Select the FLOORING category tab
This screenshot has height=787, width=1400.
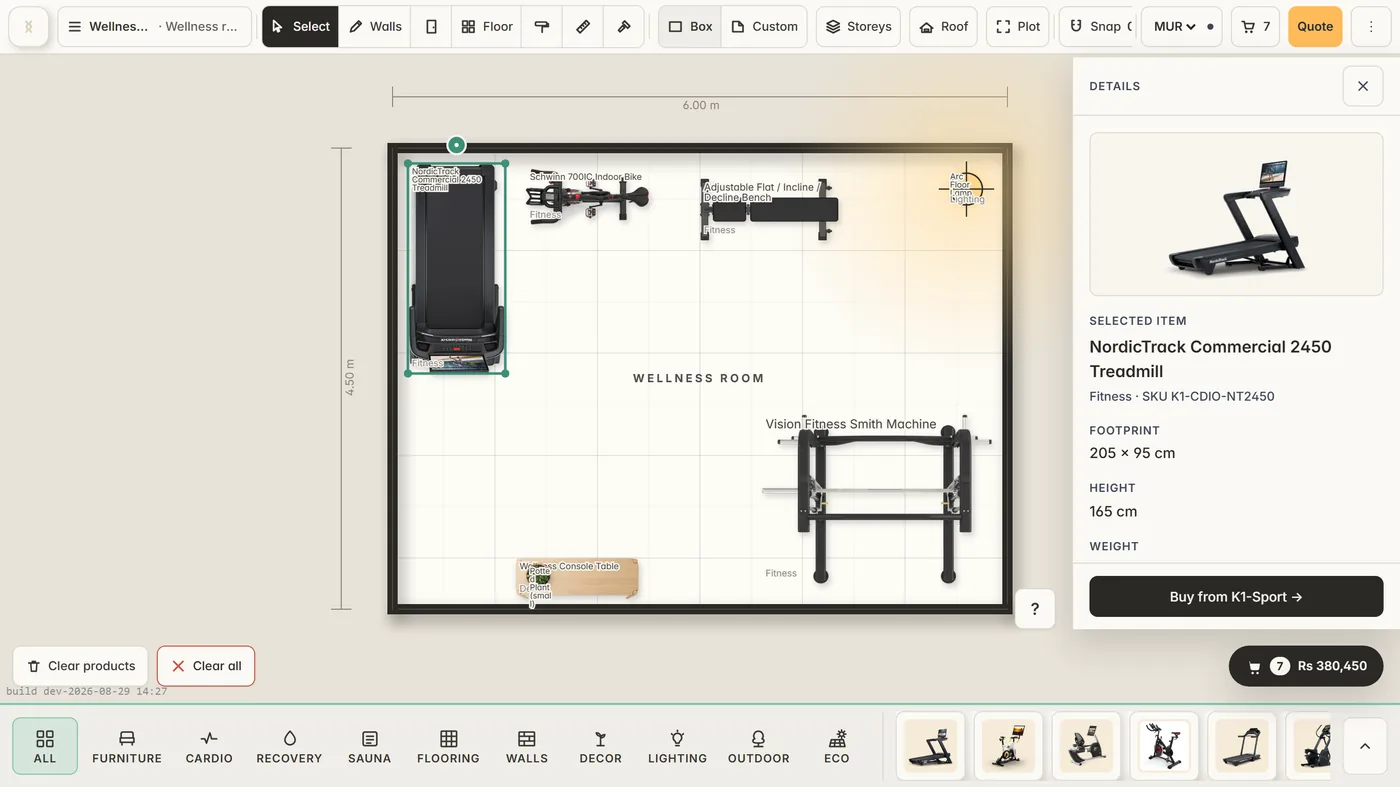click(448, 746)
